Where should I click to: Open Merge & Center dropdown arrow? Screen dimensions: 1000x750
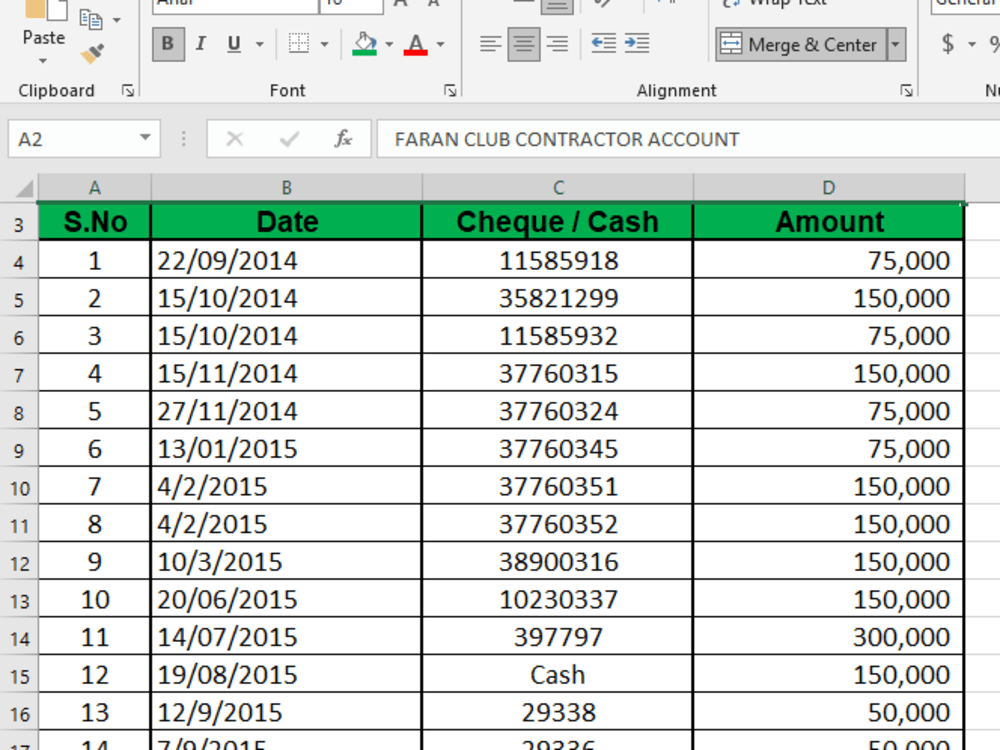[x=896, y=45]
